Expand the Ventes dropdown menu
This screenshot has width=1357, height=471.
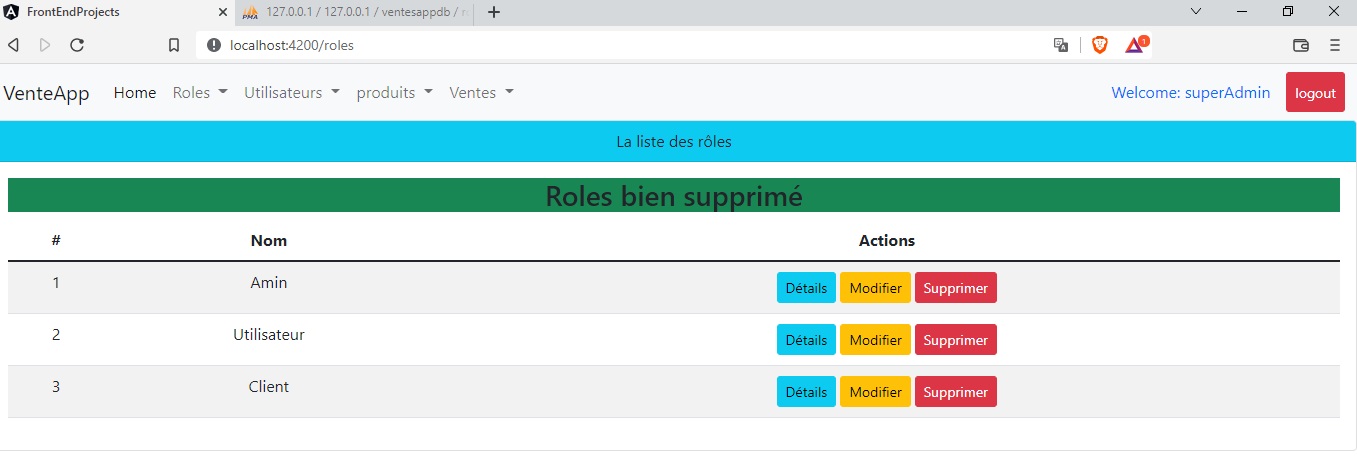point(481,92)
